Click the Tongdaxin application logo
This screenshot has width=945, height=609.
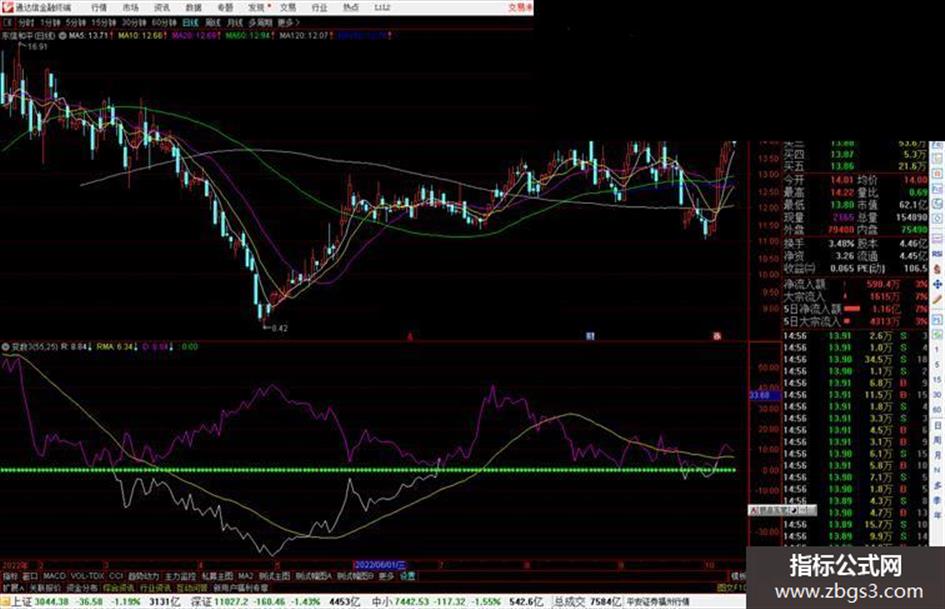(7, 7)
